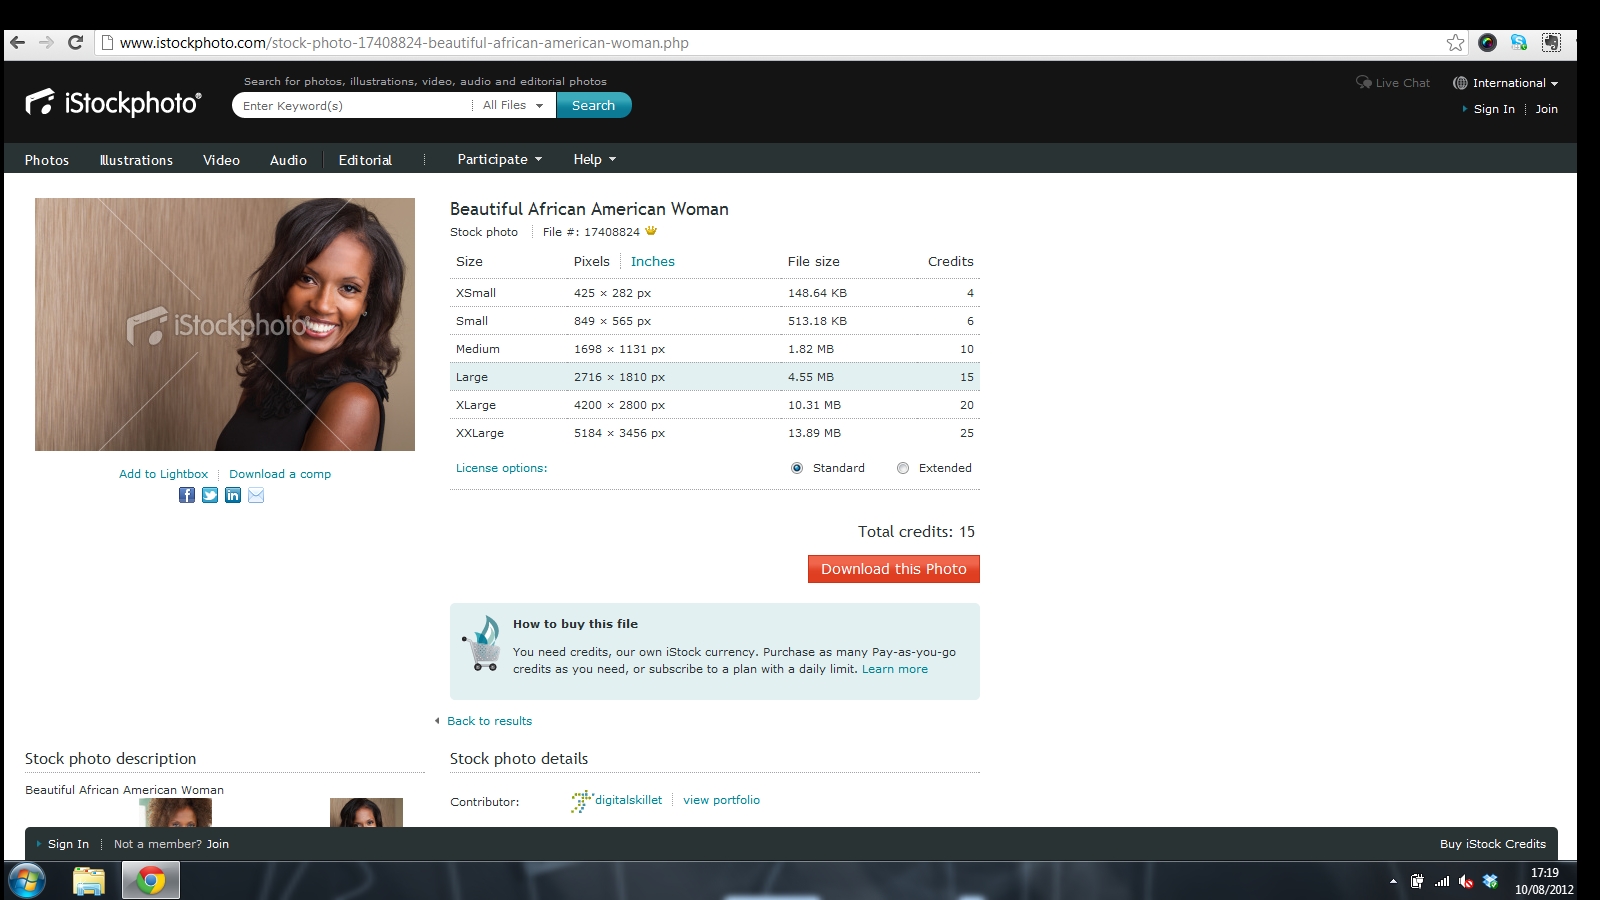1600x900 pixels.
Task: Click the browser address bar URL
Action: [404, 42]
